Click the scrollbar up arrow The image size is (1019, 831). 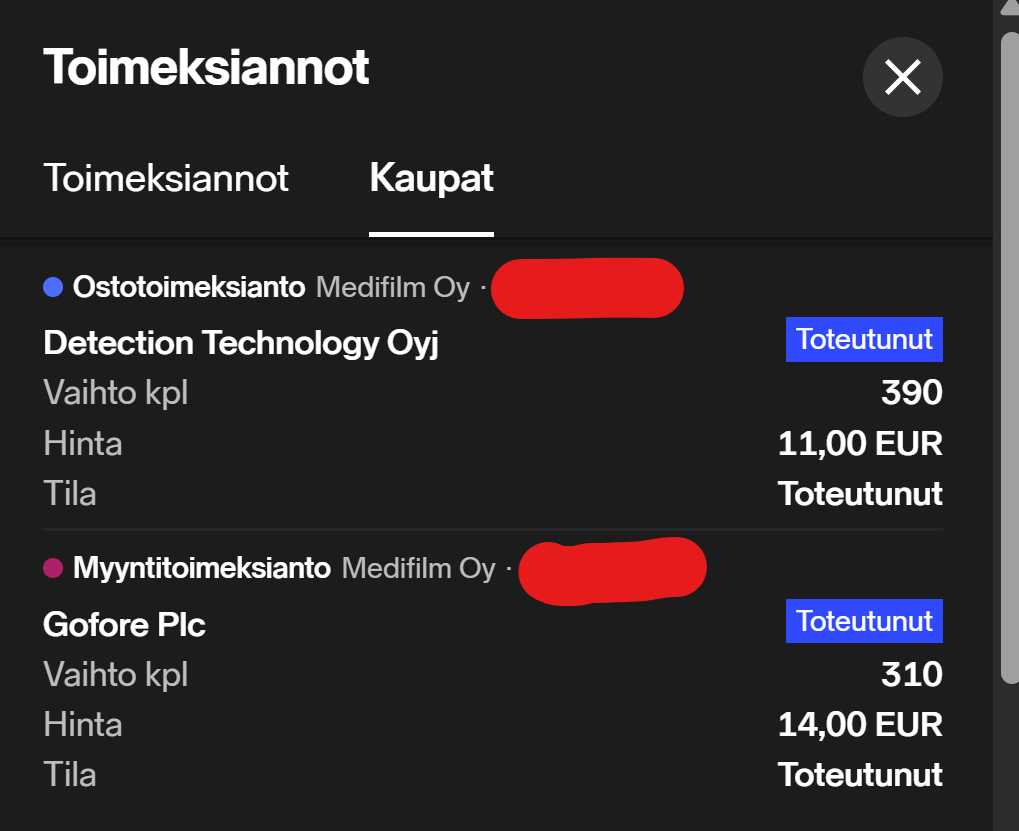coord(1008,8)
